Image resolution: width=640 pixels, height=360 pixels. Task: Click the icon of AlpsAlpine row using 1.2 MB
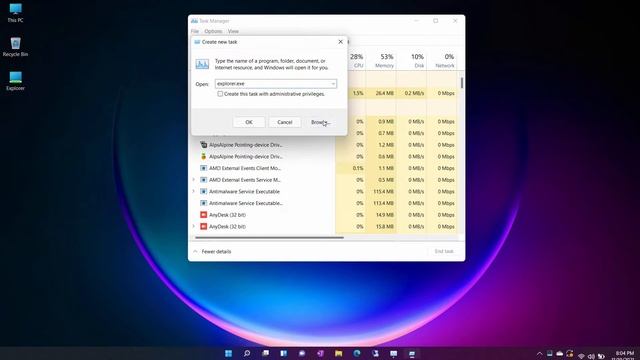(x=203, y=145)
